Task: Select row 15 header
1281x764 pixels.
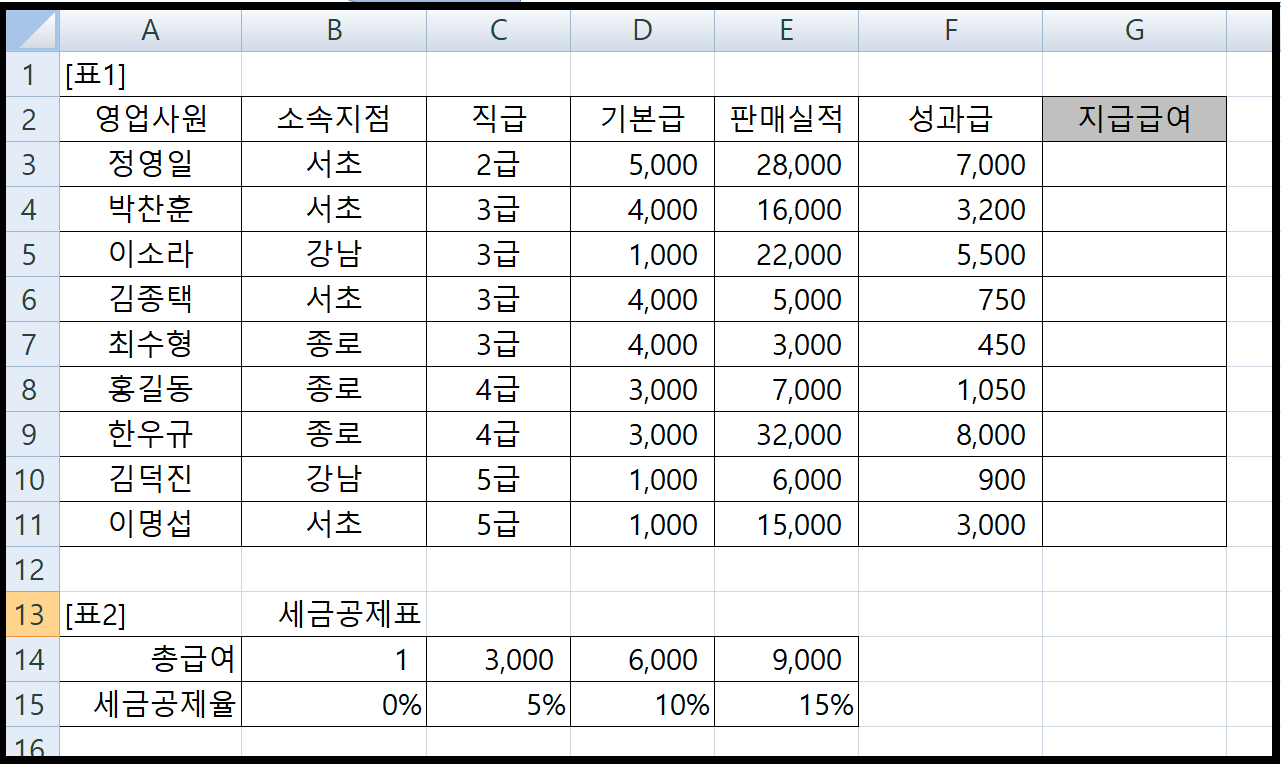Action: tap(32, 704)
